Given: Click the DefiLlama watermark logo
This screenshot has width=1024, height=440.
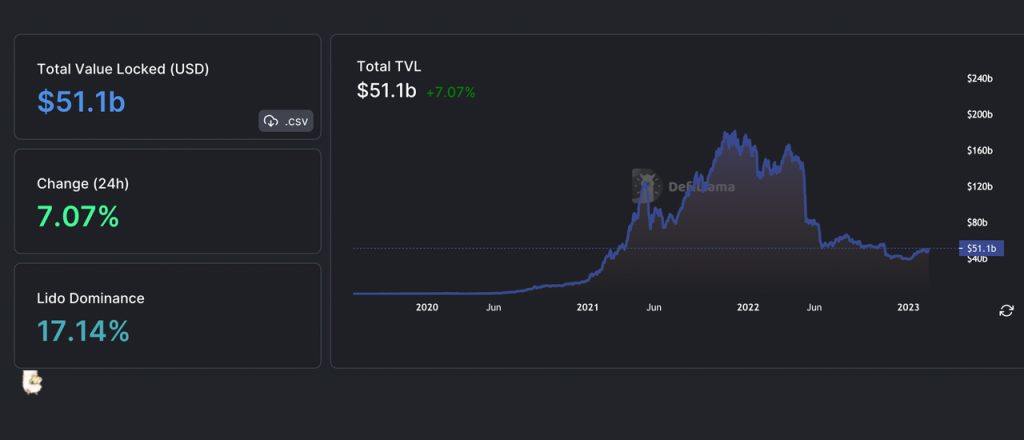Looking at the screenshot, I should [x=684, y=187].
